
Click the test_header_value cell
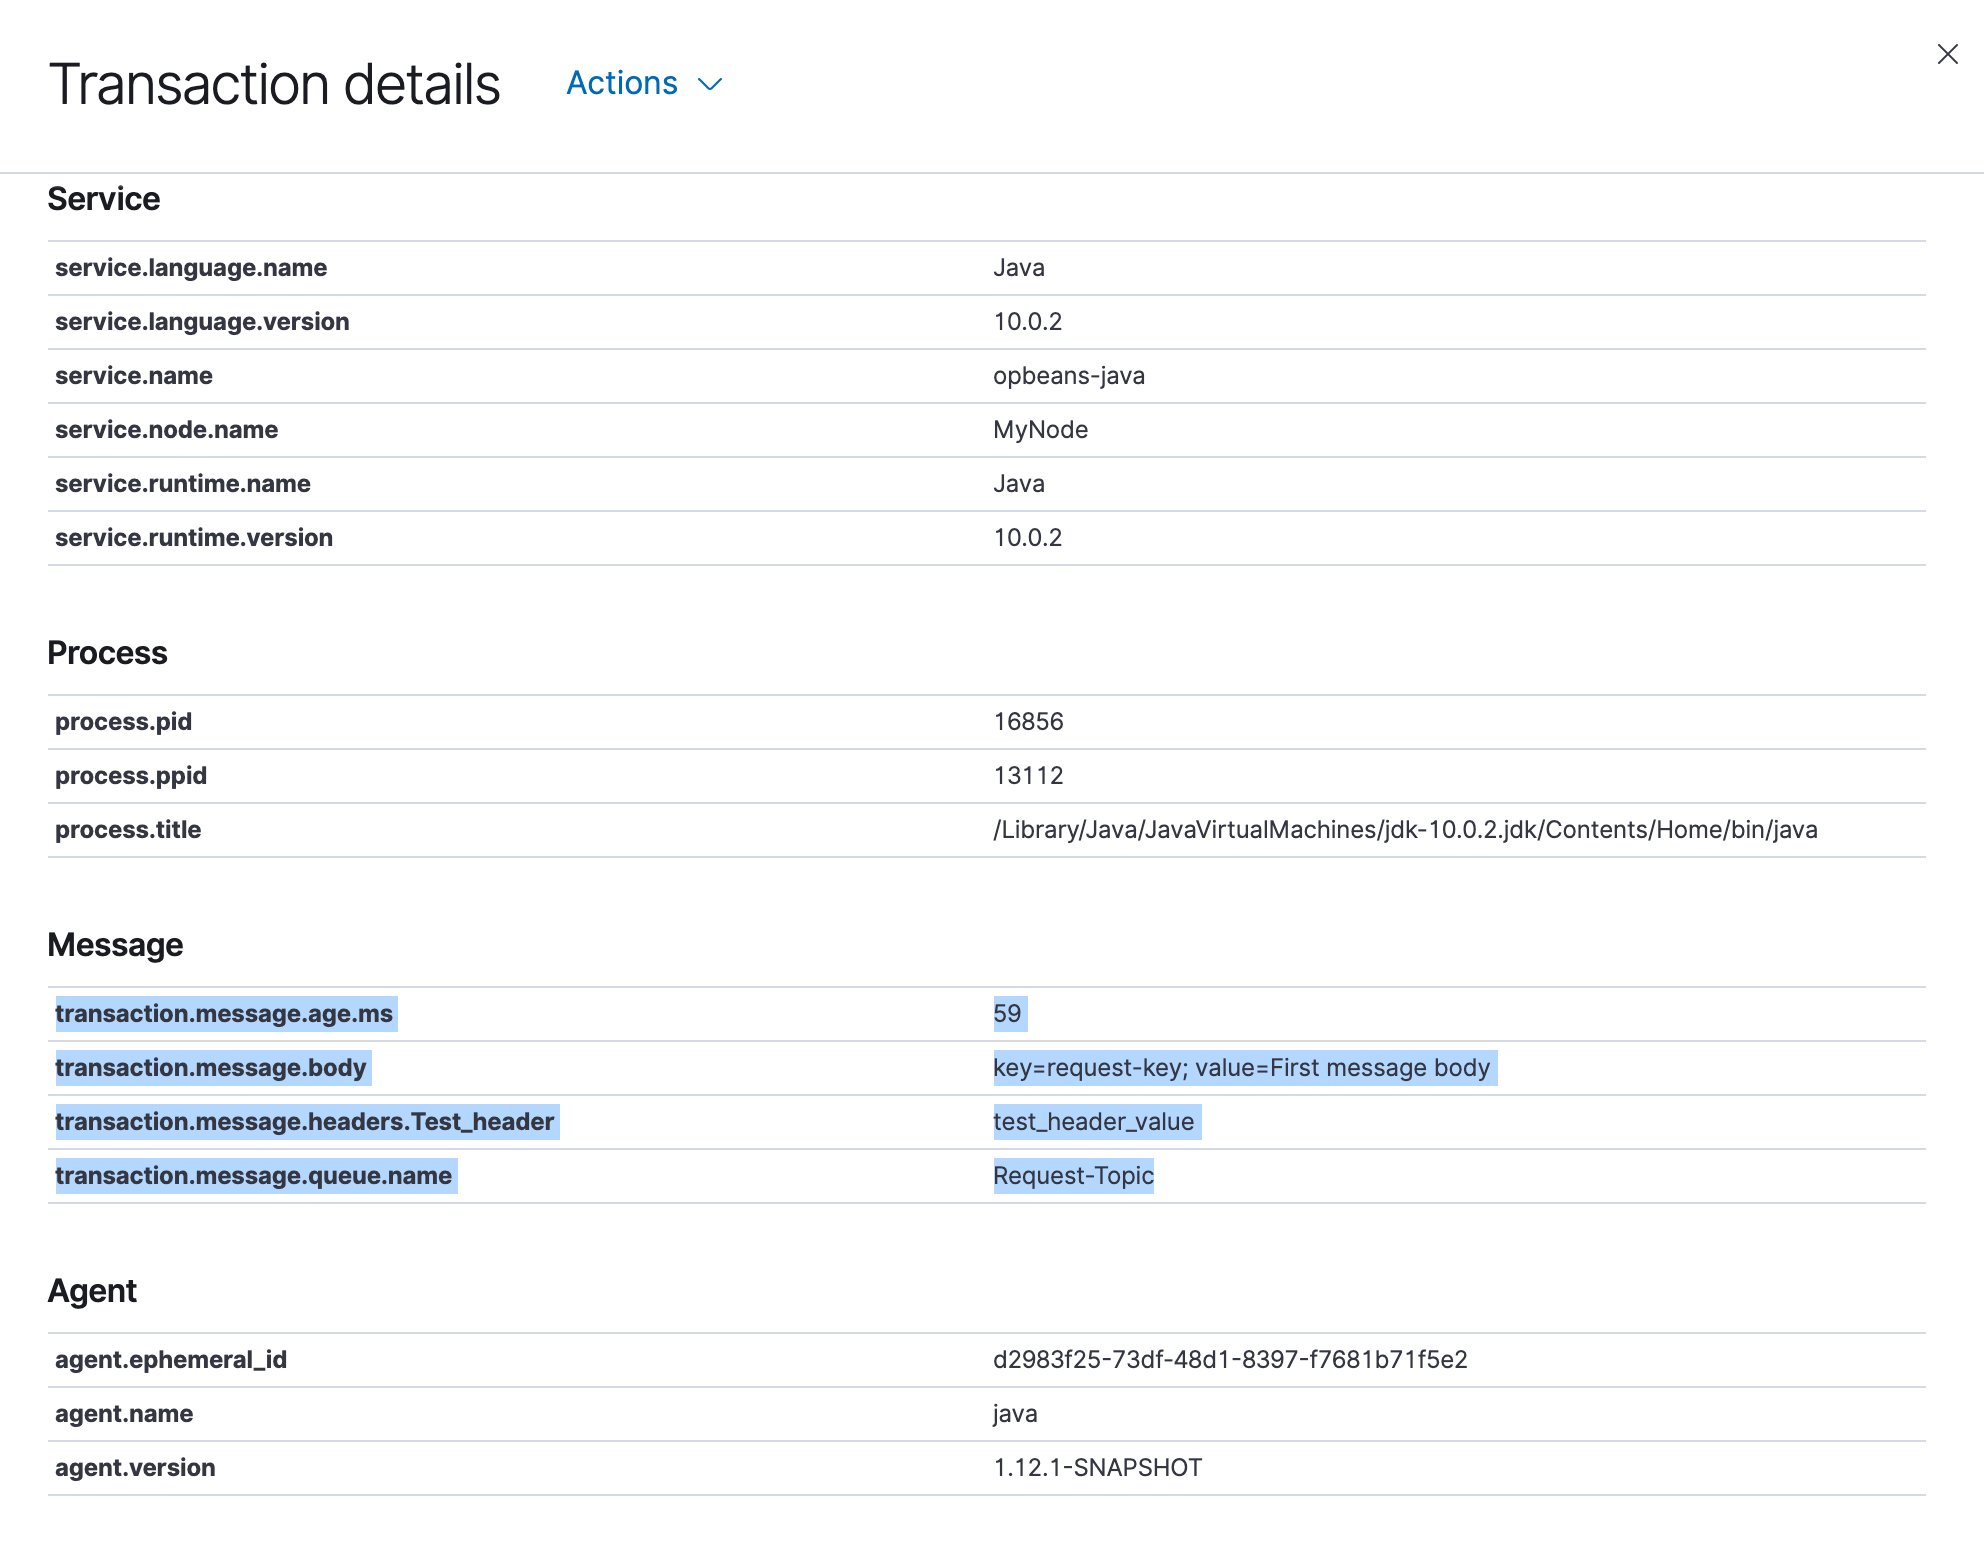point(1094,1122)
